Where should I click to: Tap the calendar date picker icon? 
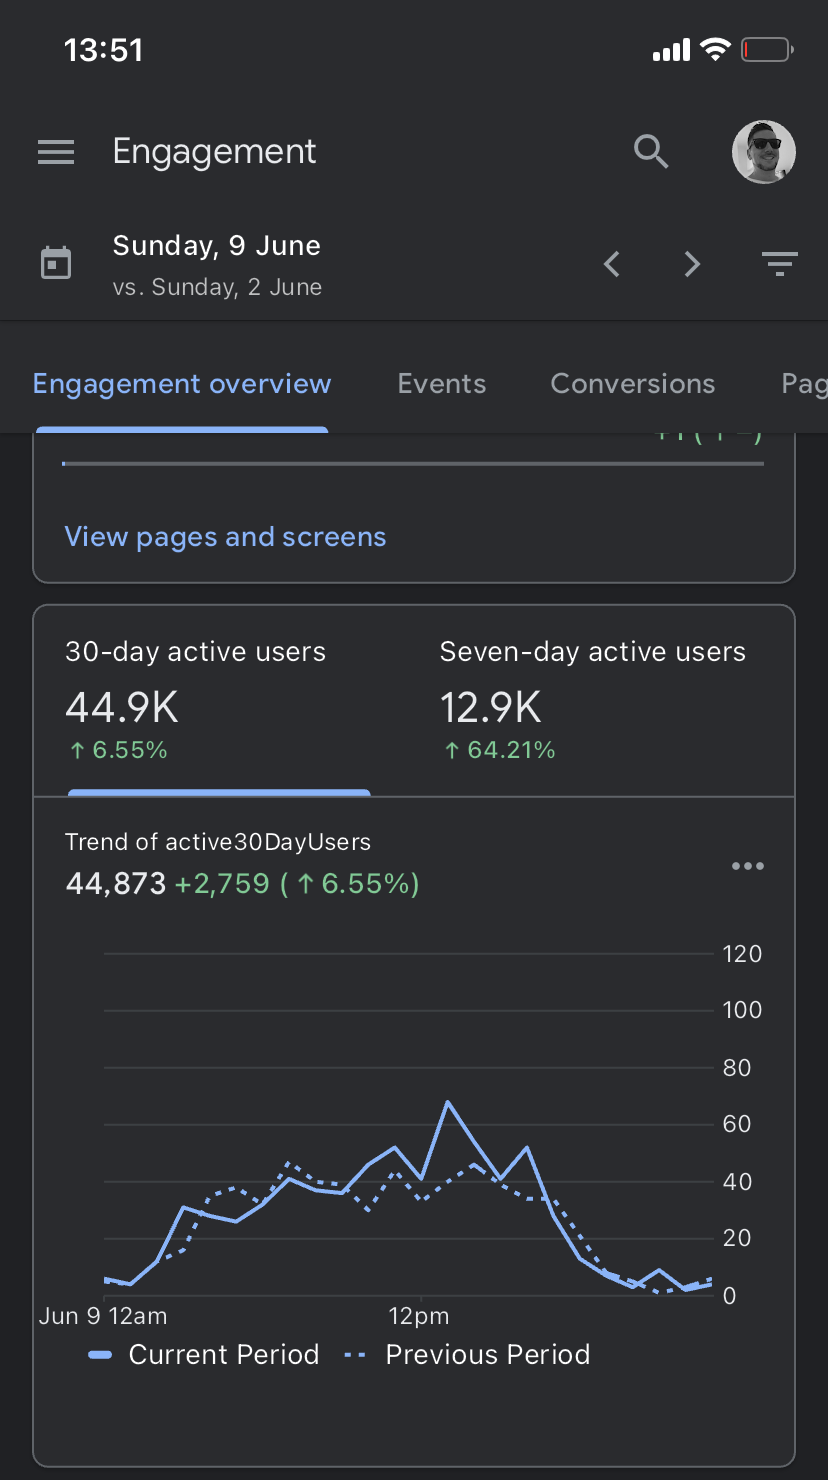[56, 264]
